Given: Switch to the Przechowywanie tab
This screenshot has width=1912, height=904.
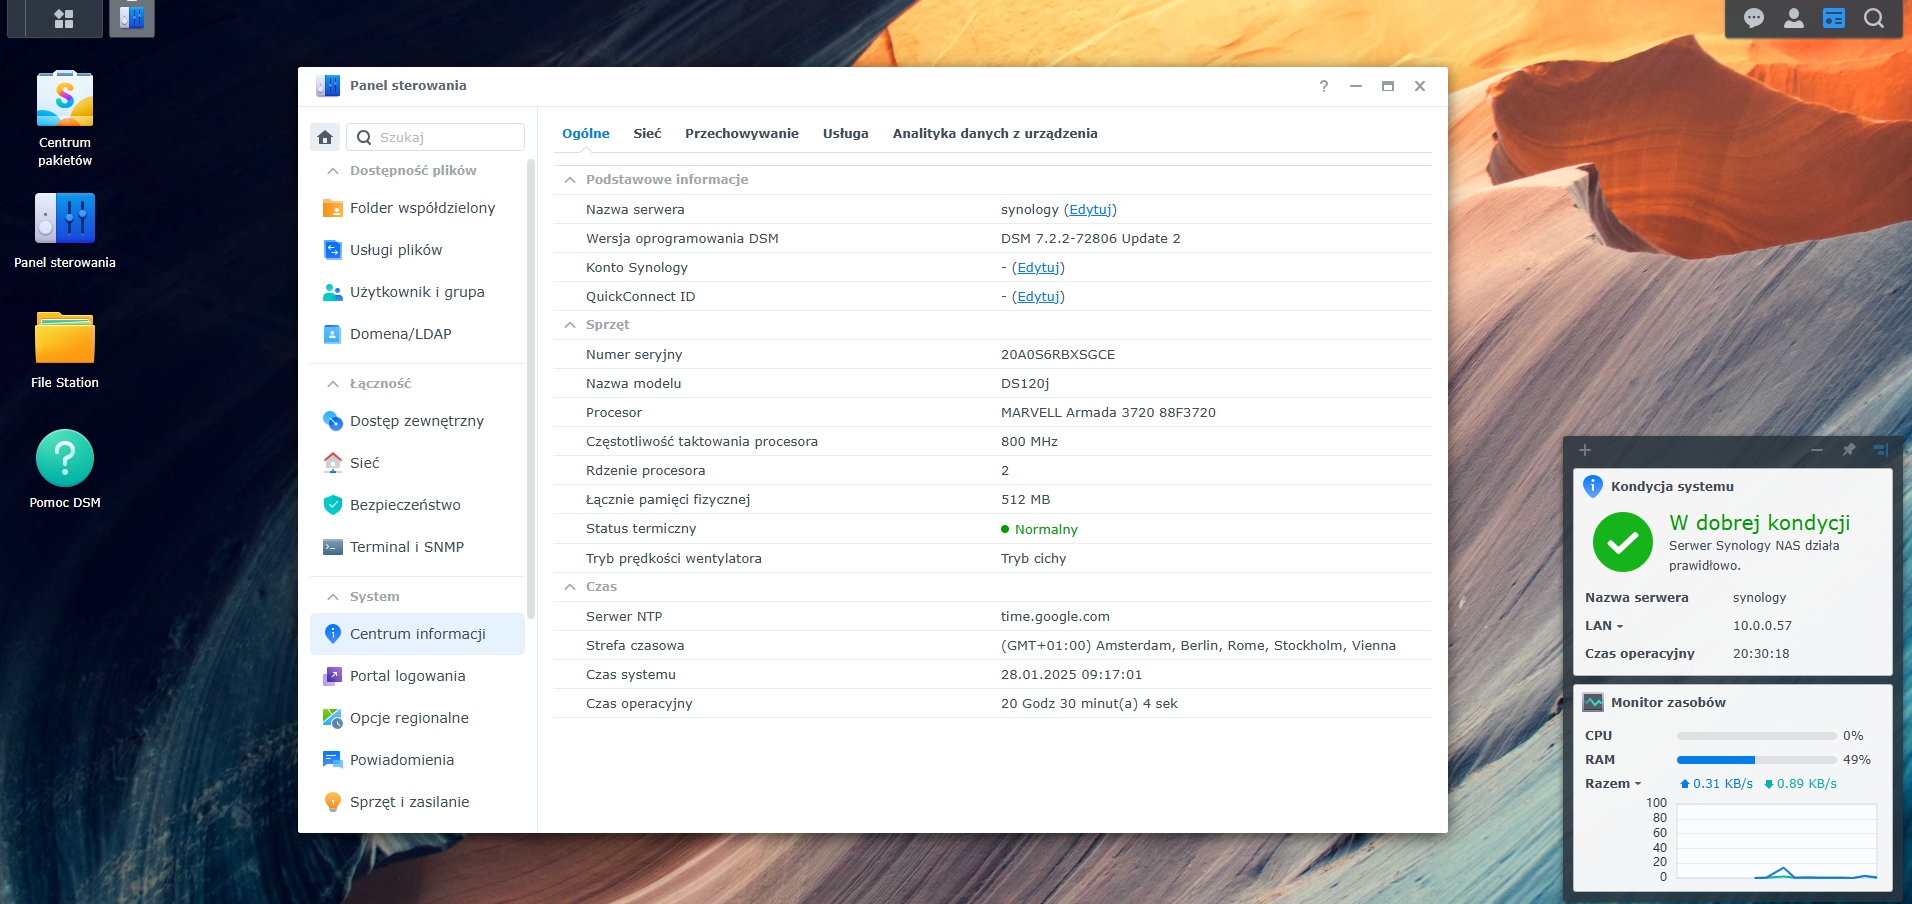Looking at the screenshot, I should tap(741, 134).
